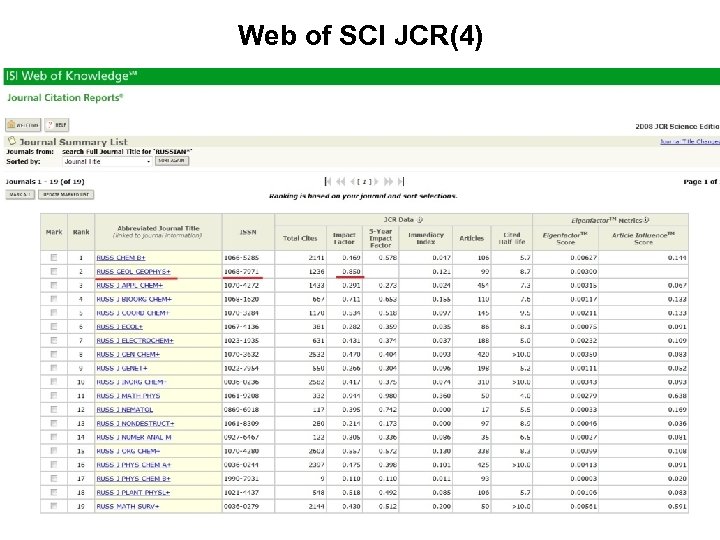Click the ISSN column header
720x540 pixels.
pyautogui.click(x=248, y=232)
